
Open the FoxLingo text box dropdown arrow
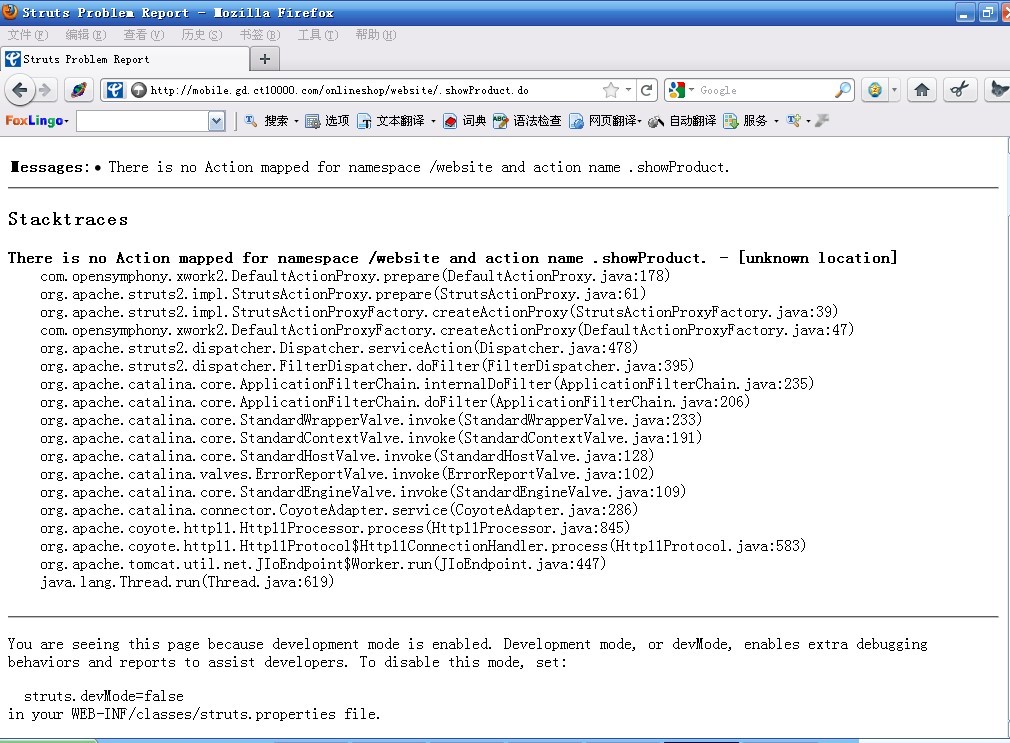[216, 121]
